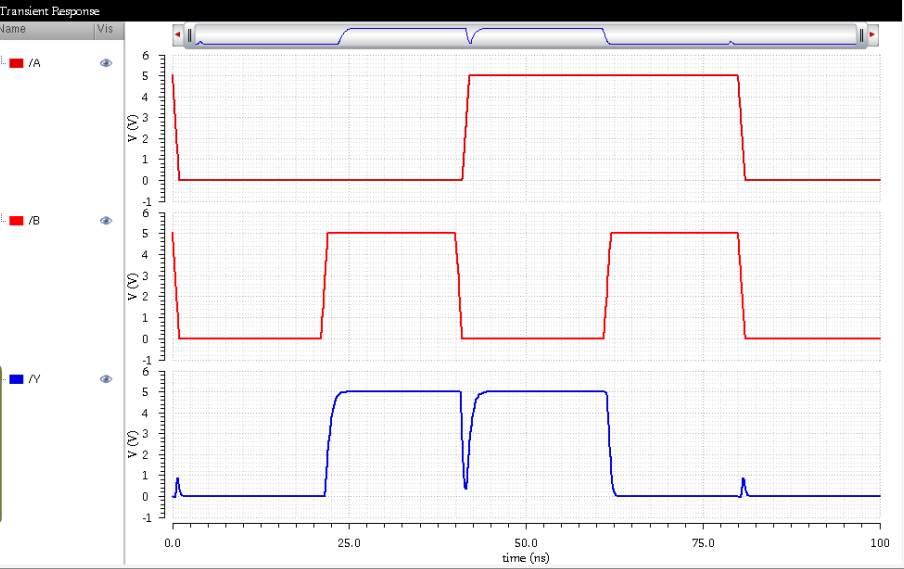The image size is (904, 569).
Task: Select the /A signal name
Action: (35, 63)
